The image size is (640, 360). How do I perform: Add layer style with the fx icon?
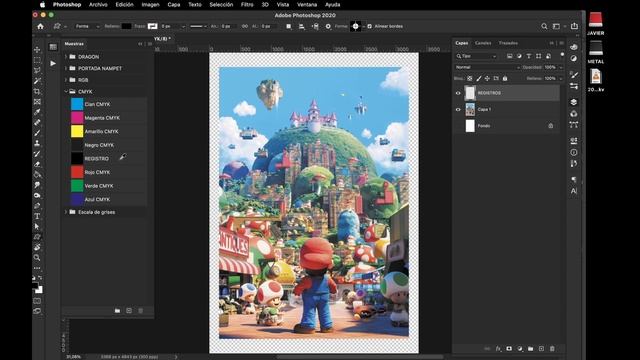click(498, 349)
